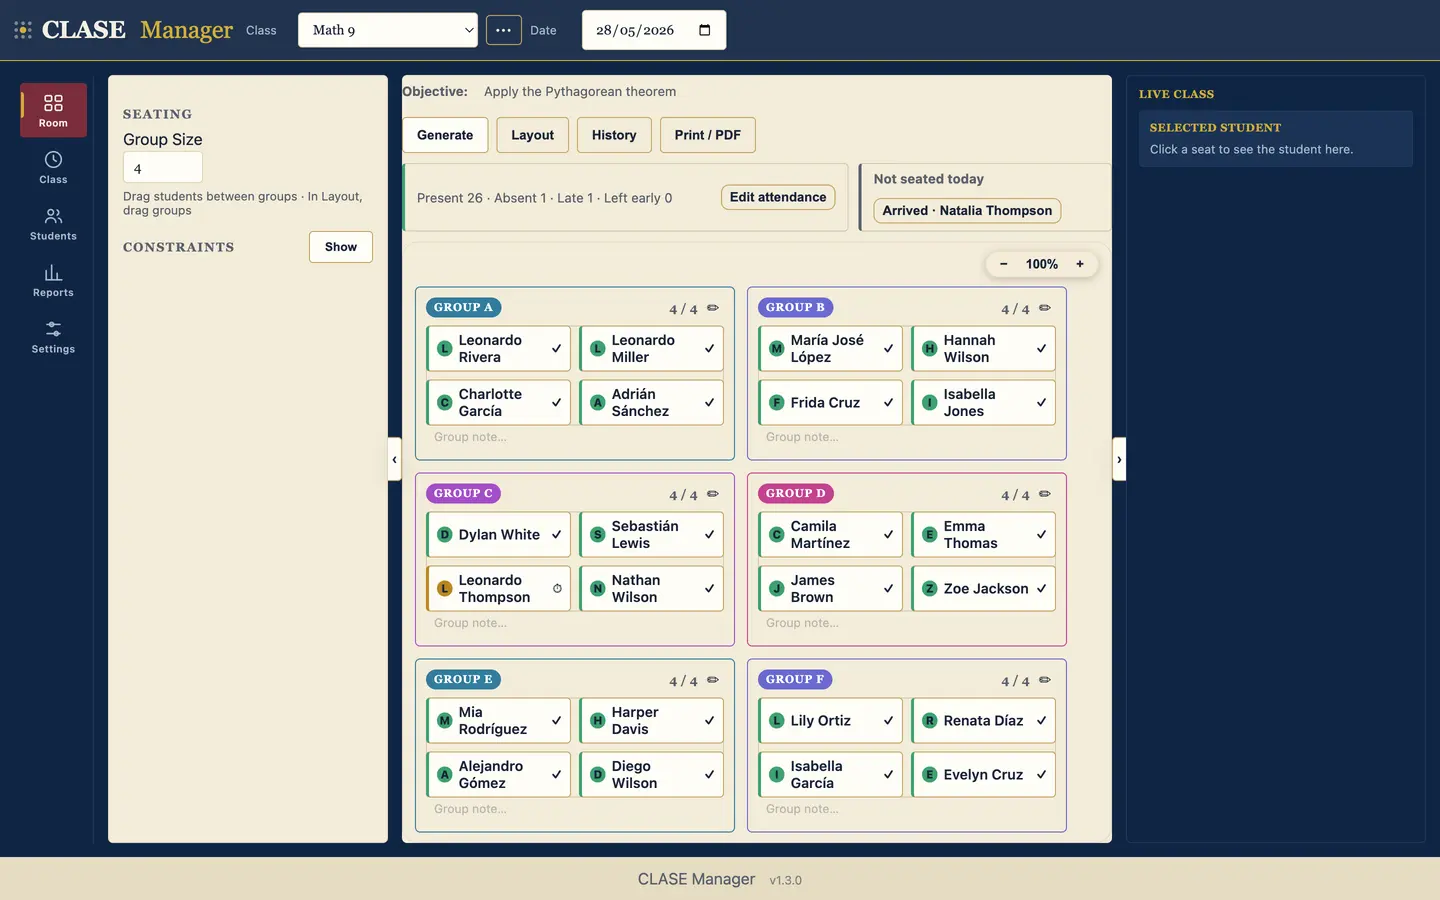Toggle attendance check for Charlotte García

[556, 403]
